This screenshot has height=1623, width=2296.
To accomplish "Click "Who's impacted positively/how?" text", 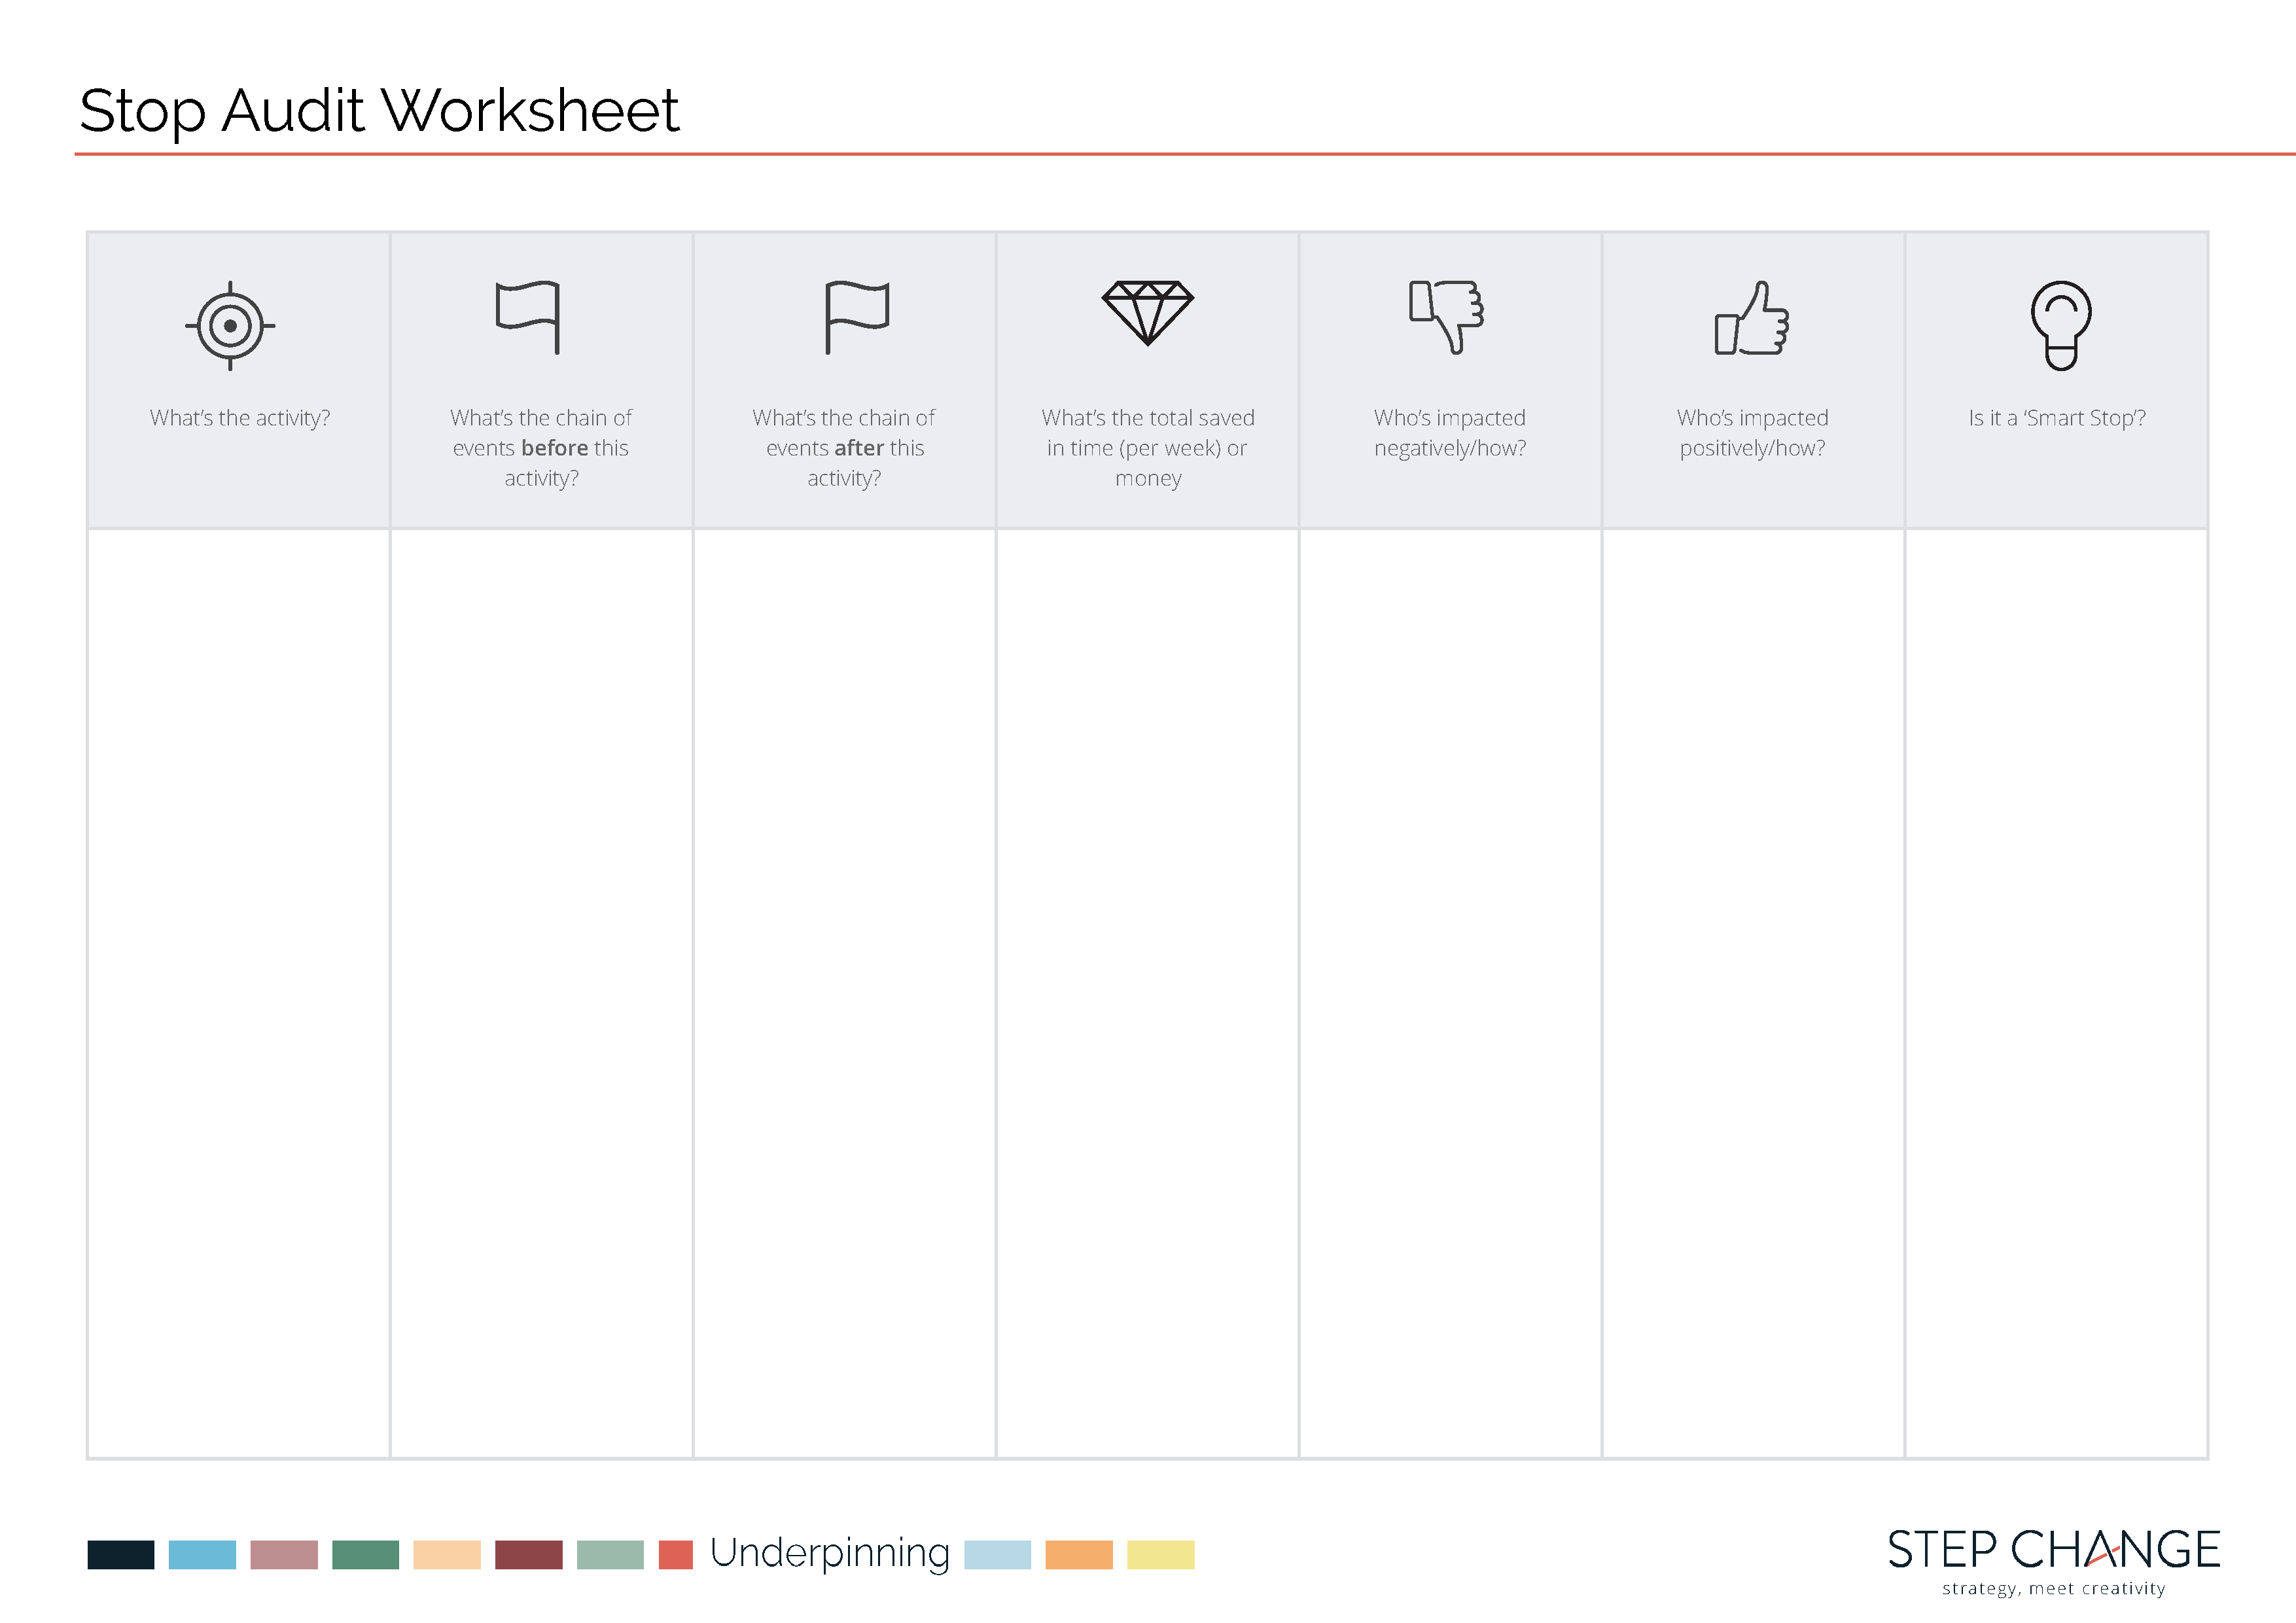I will (x=1752, y=433).
